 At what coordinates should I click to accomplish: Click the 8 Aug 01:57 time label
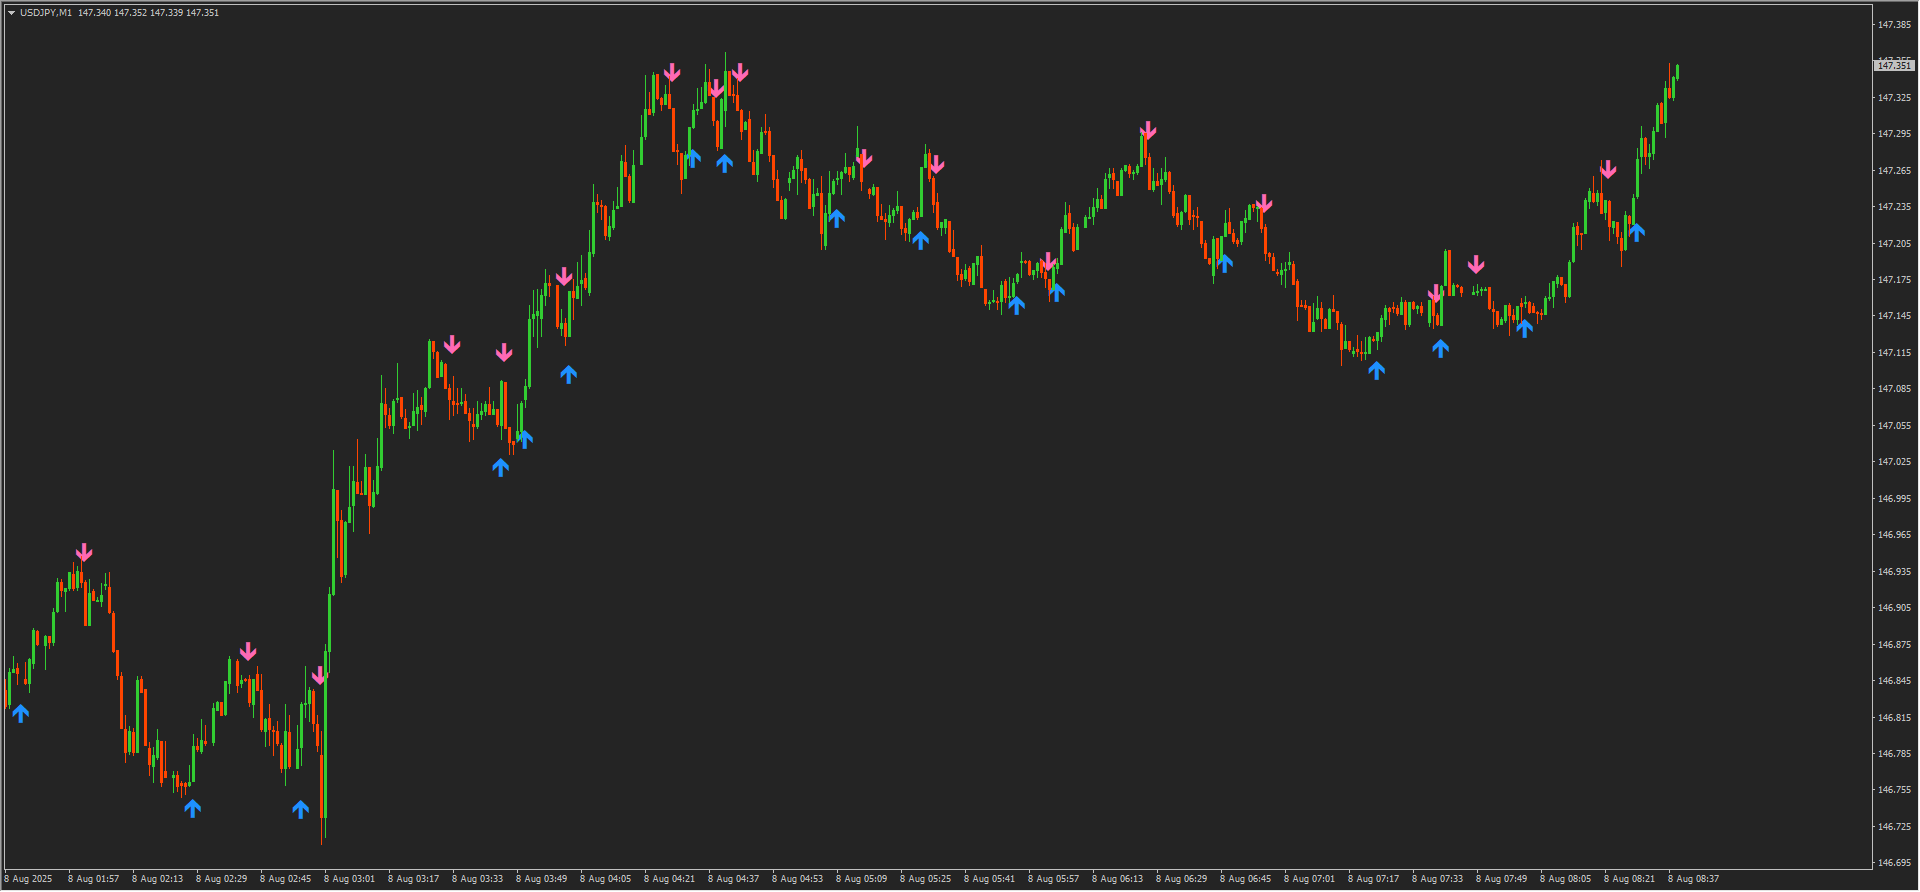(93, 880)
